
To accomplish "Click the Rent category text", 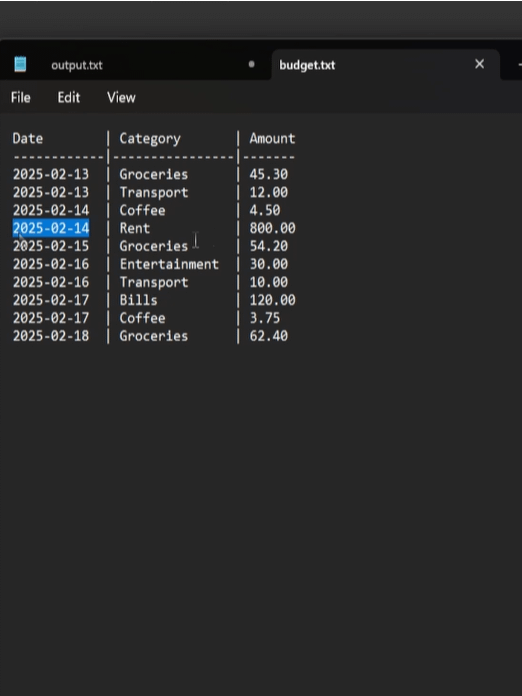I will tap(135, 228).
